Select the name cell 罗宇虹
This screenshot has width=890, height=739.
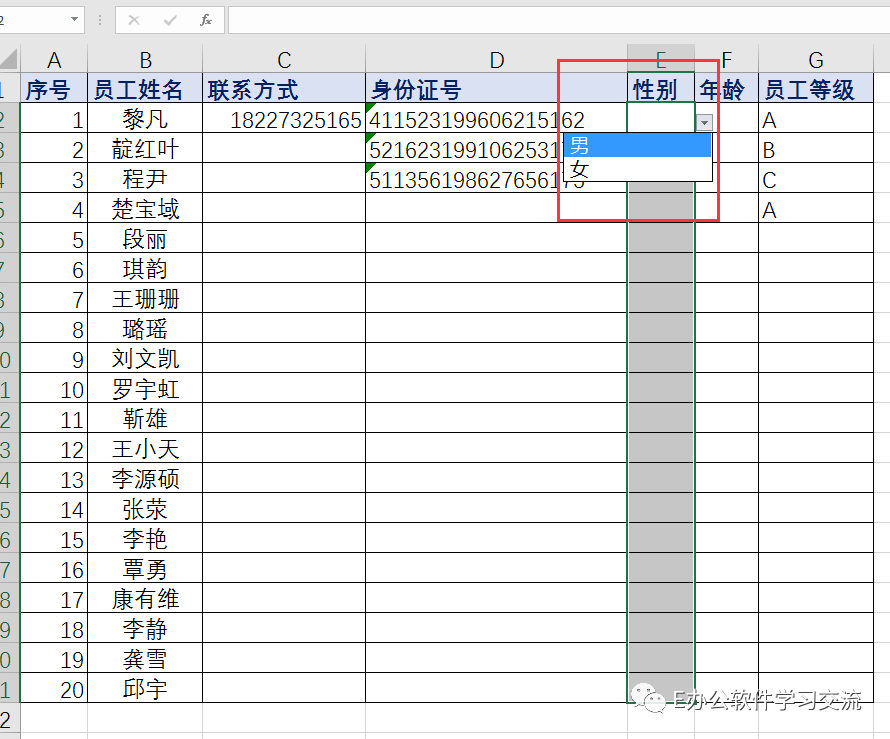(145, 389)
